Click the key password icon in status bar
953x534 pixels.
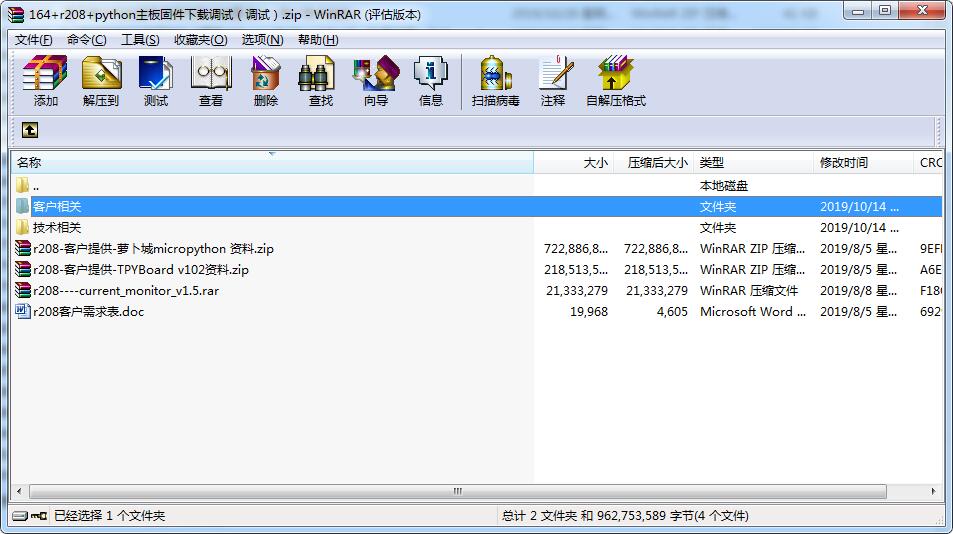[39, 516]
